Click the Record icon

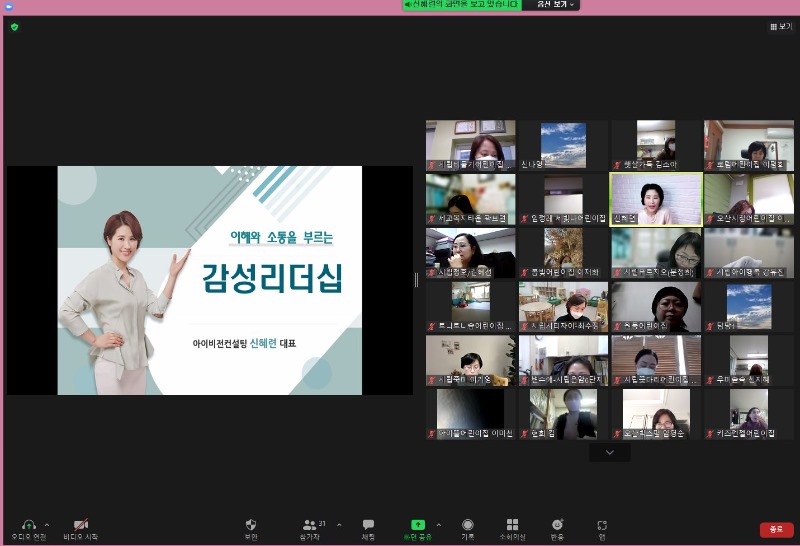click(x=467, y=525)
